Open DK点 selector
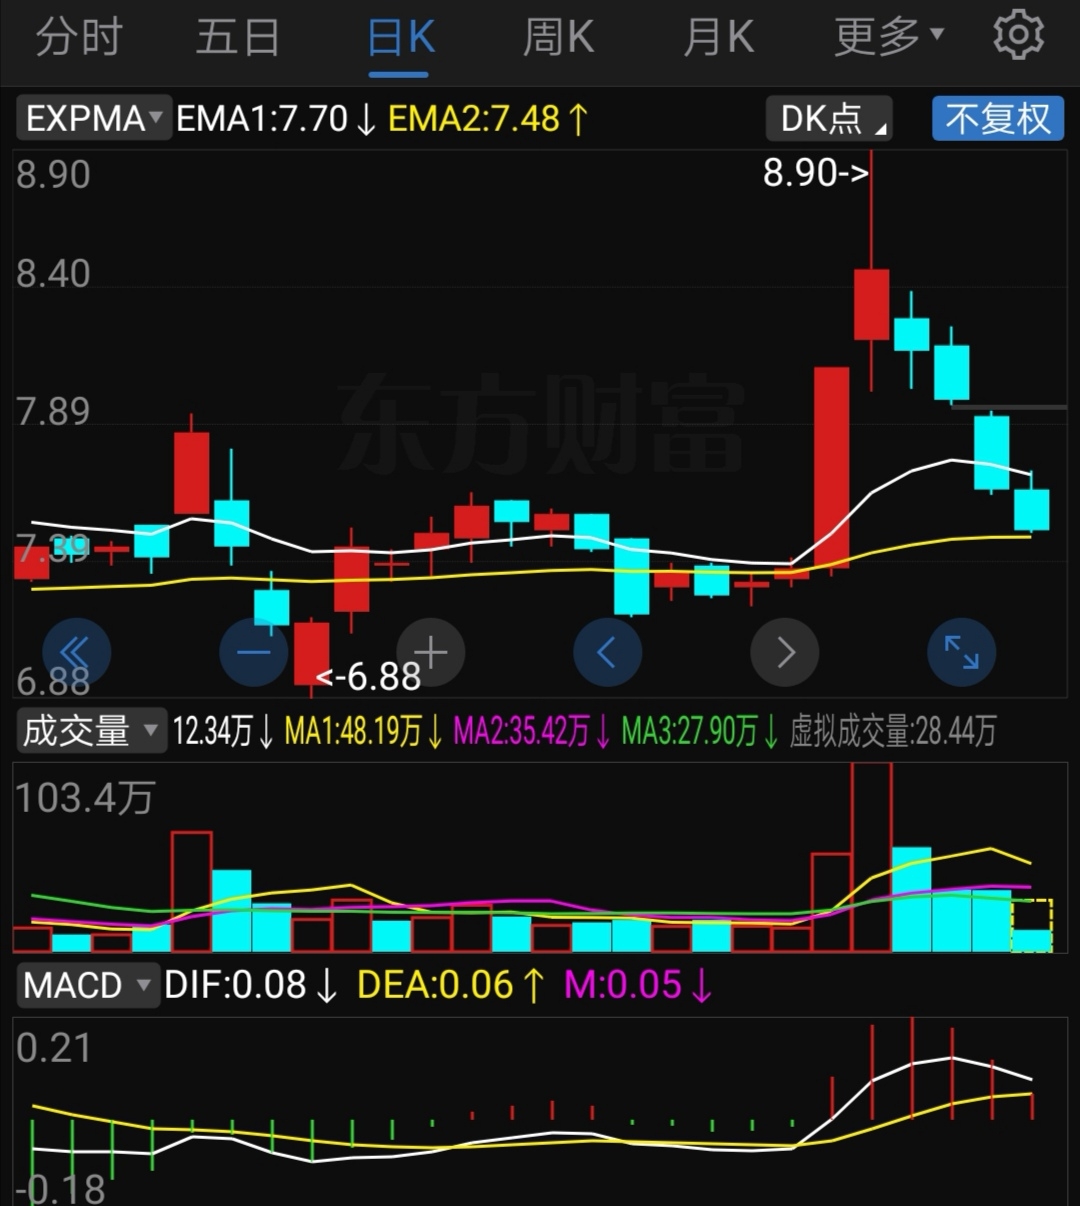 pyautogui.click(x=829, y=118)
